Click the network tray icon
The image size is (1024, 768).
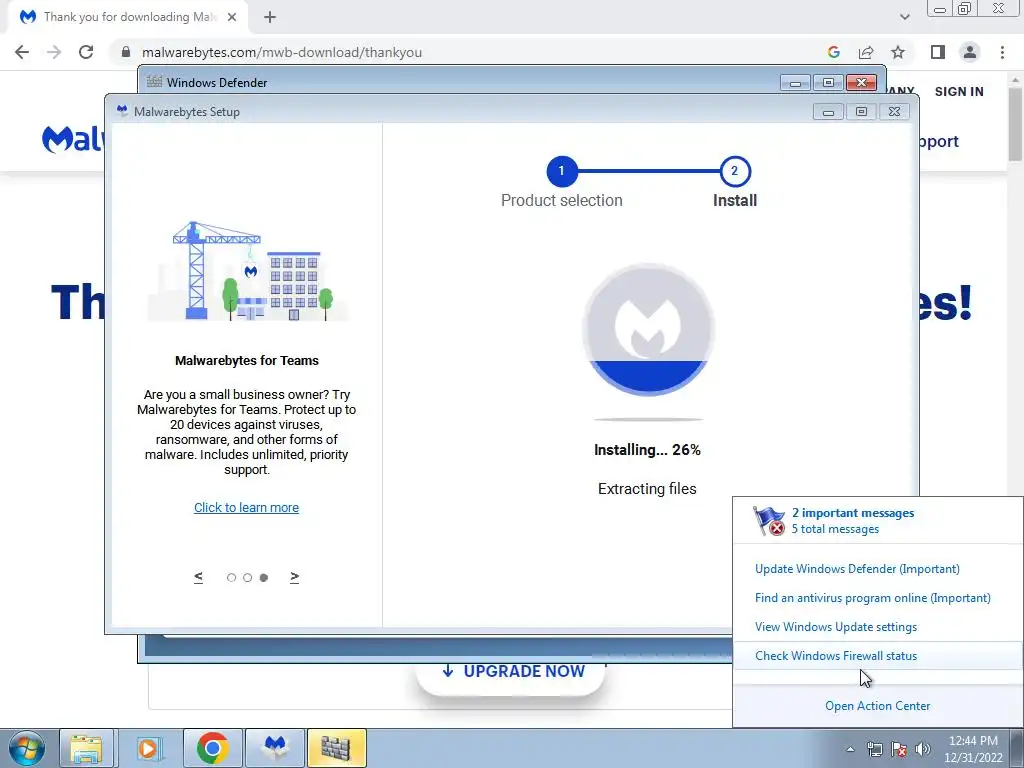[874, 749]
